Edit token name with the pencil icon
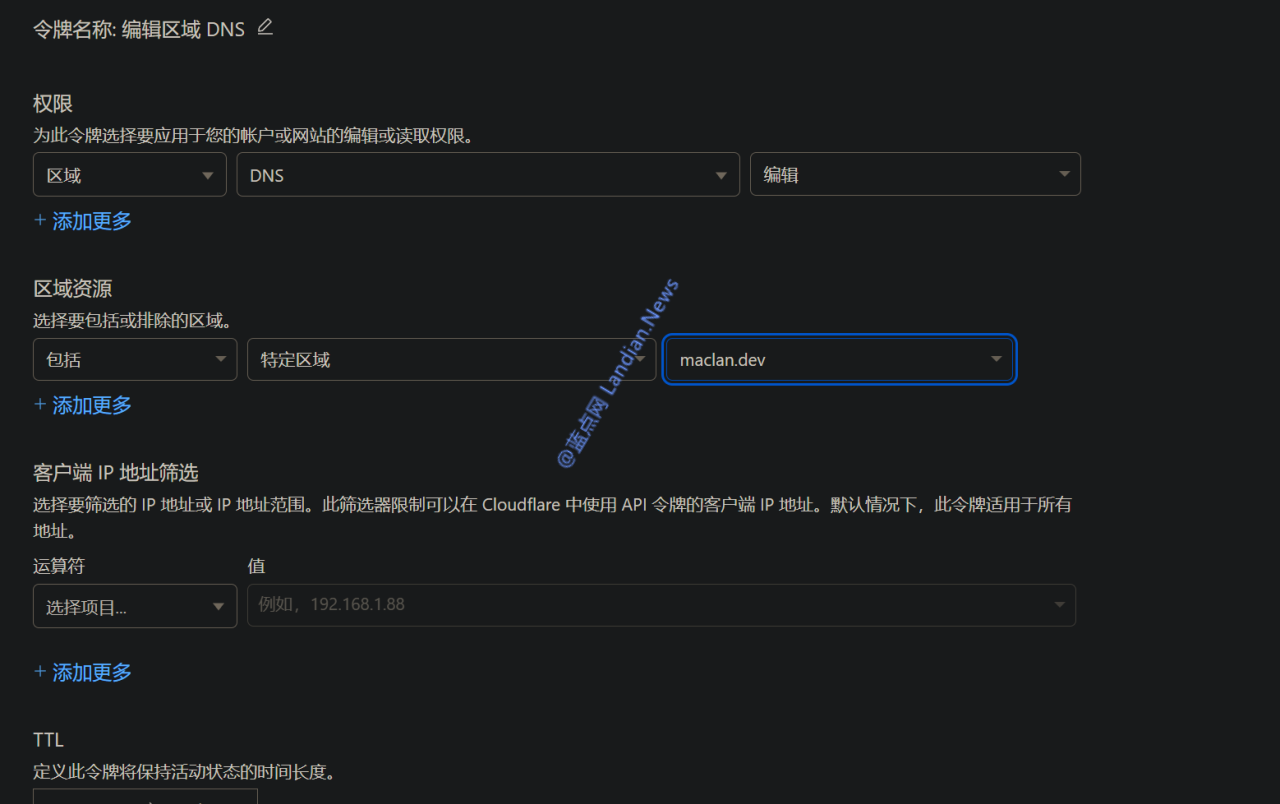This screenshot has height=804, width=1280. click(265, 28)
